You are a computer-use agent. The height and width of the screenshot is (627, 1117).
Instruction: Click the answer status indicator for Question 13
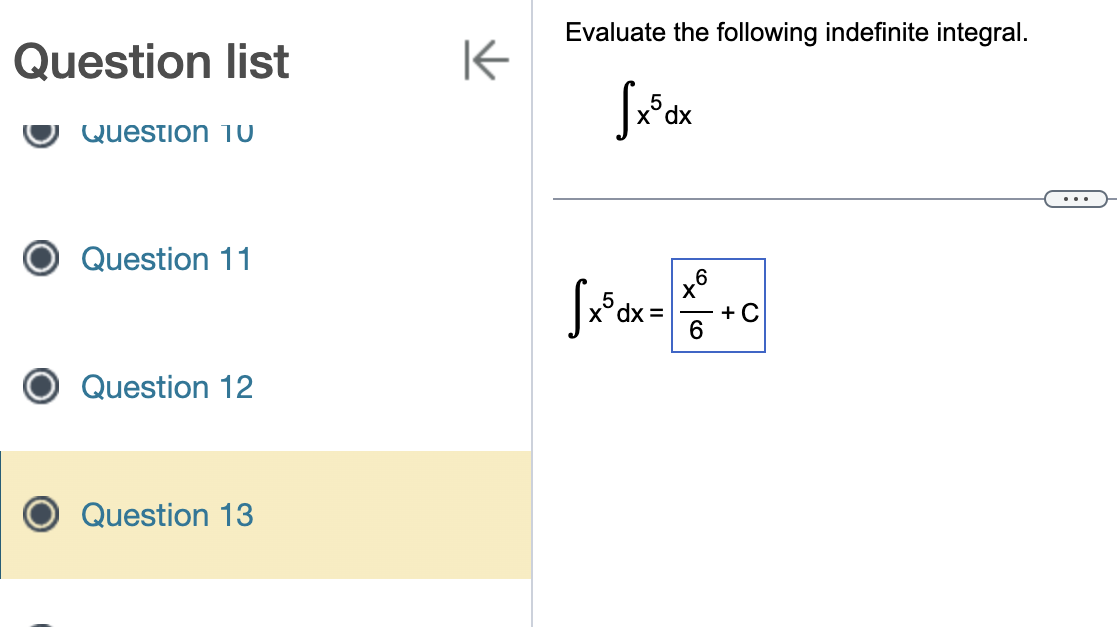(x=40, y=515)
